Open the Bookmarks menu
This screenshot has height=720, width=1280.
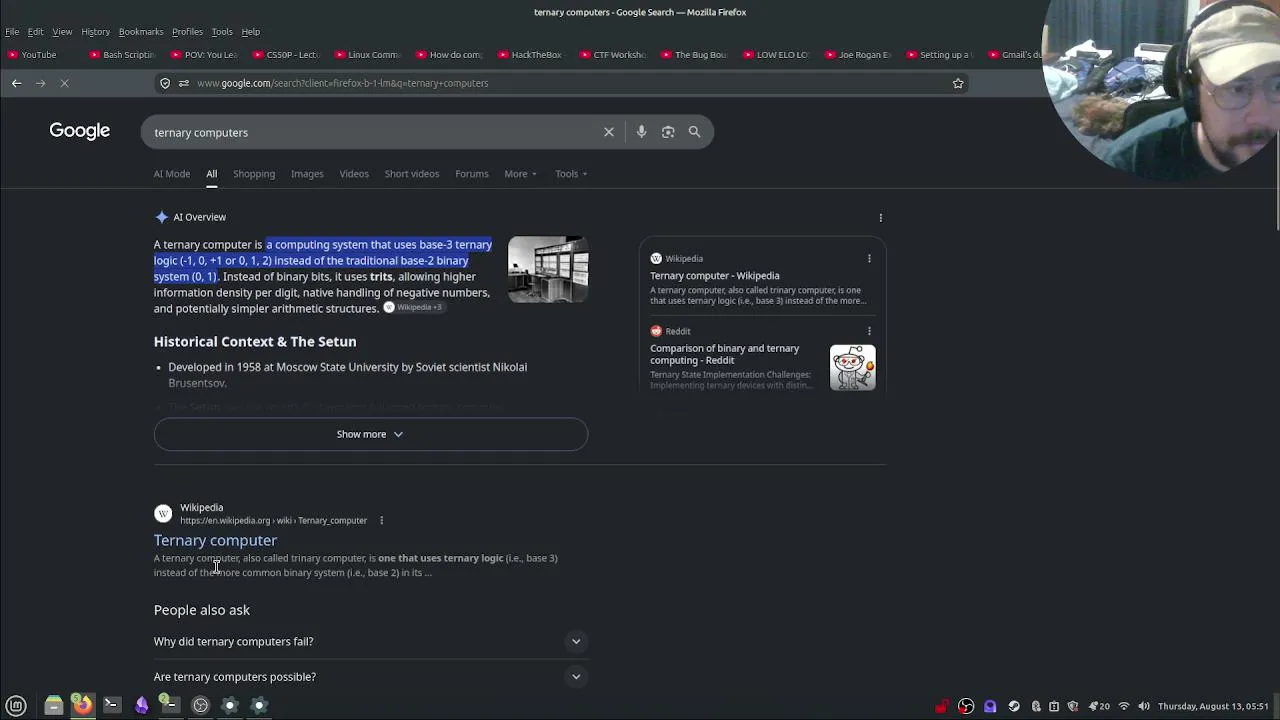[x=141, y=32]
